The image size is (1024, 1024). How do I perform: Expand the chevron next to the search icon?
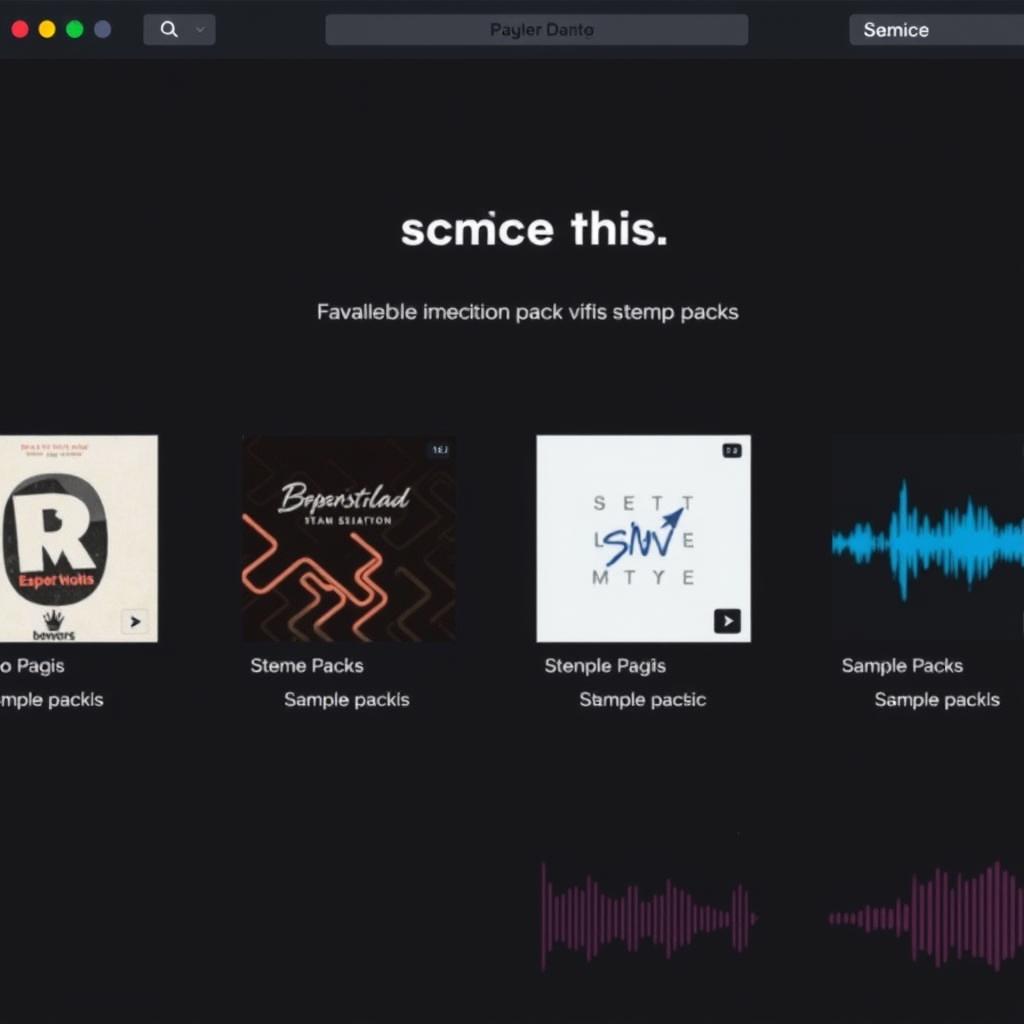(197, 29)
